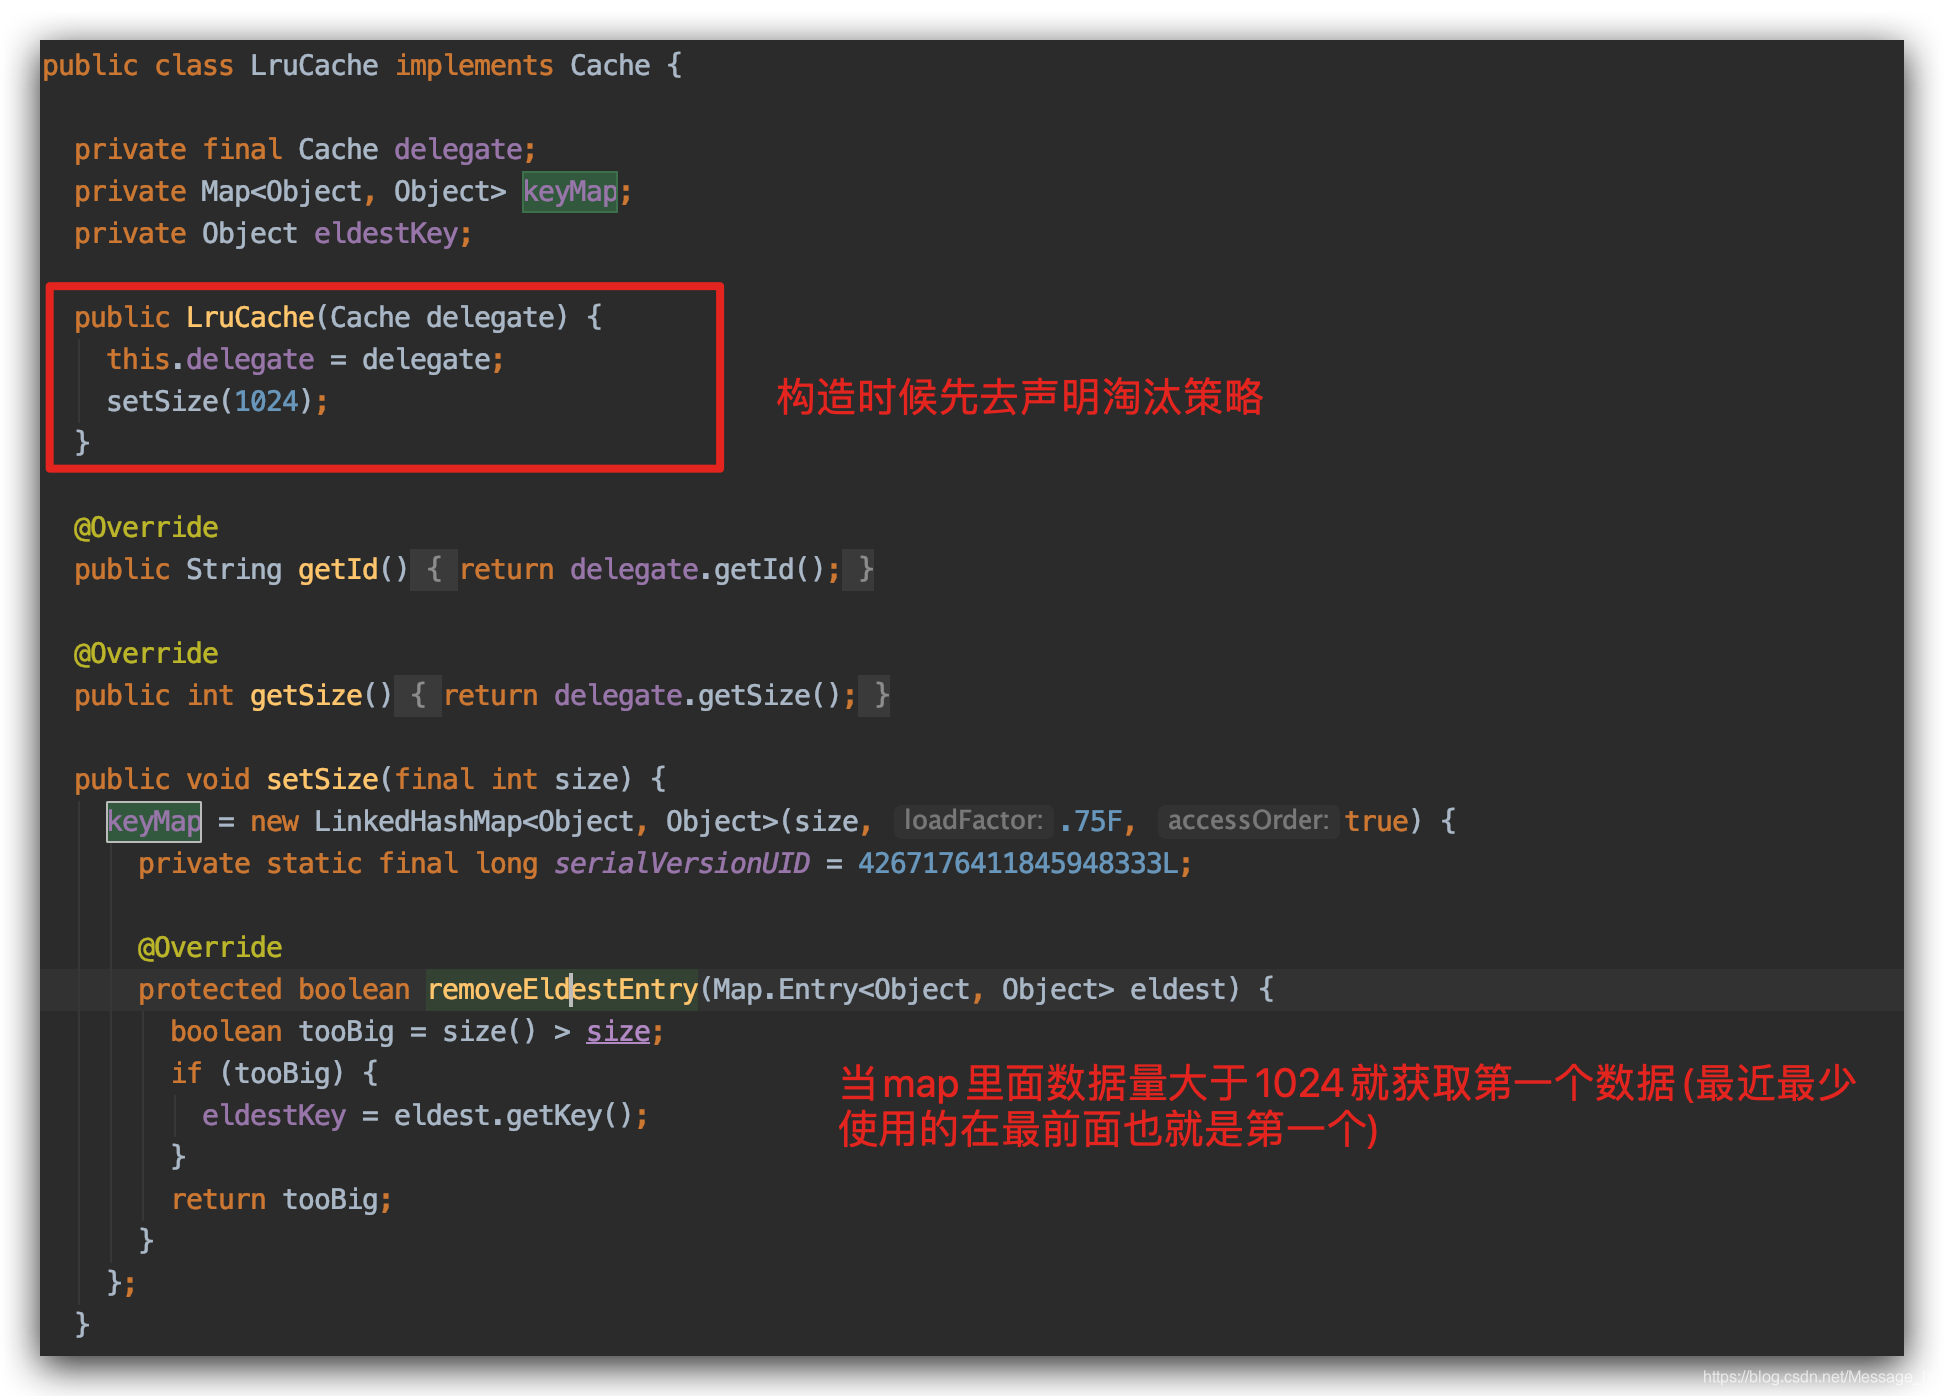Click the red annotation about eviction strategy
The image size is (1944, 1396).
(x=1019, y=398)
